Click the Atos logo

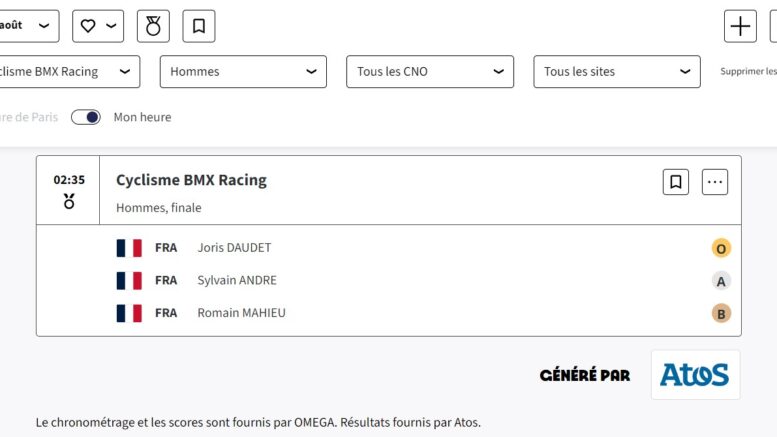click(695, 375)
